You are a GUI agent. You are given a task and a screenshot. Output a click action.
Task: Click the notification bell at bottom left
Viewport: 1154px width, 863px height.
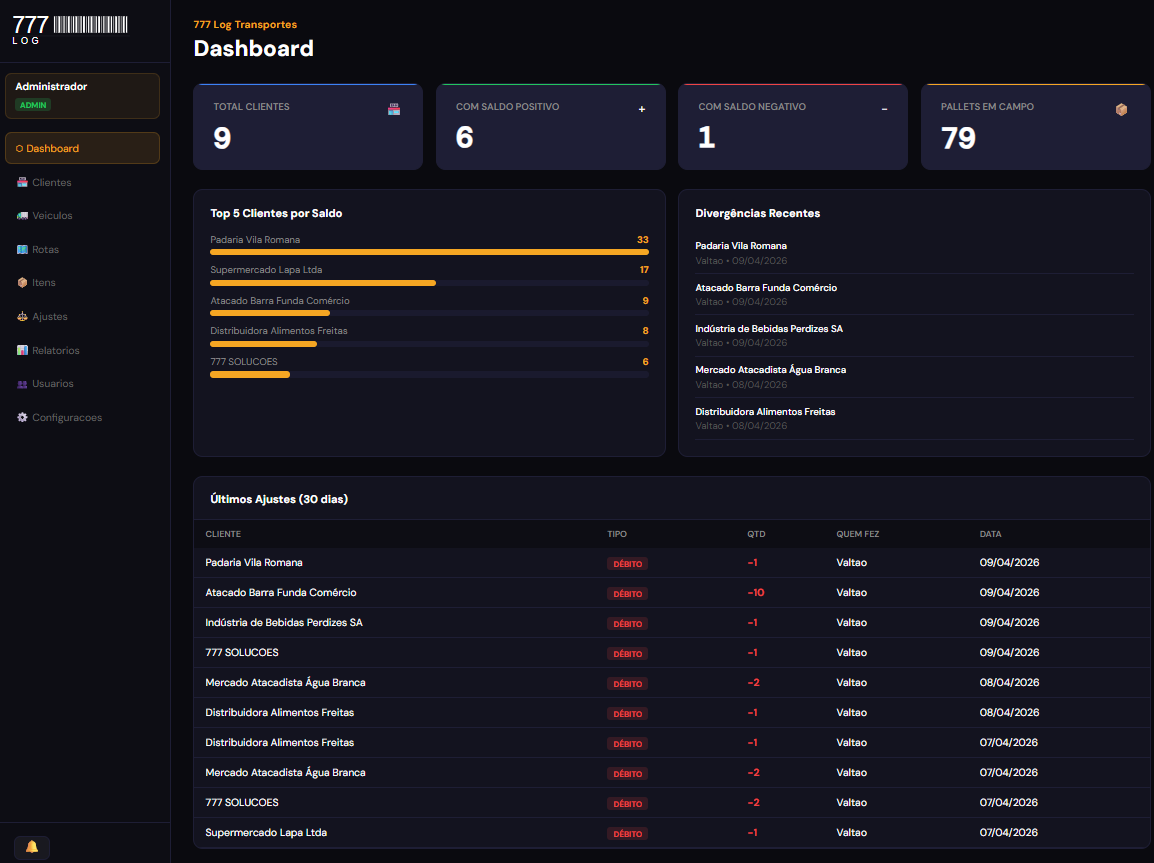(x=31, y=847)
